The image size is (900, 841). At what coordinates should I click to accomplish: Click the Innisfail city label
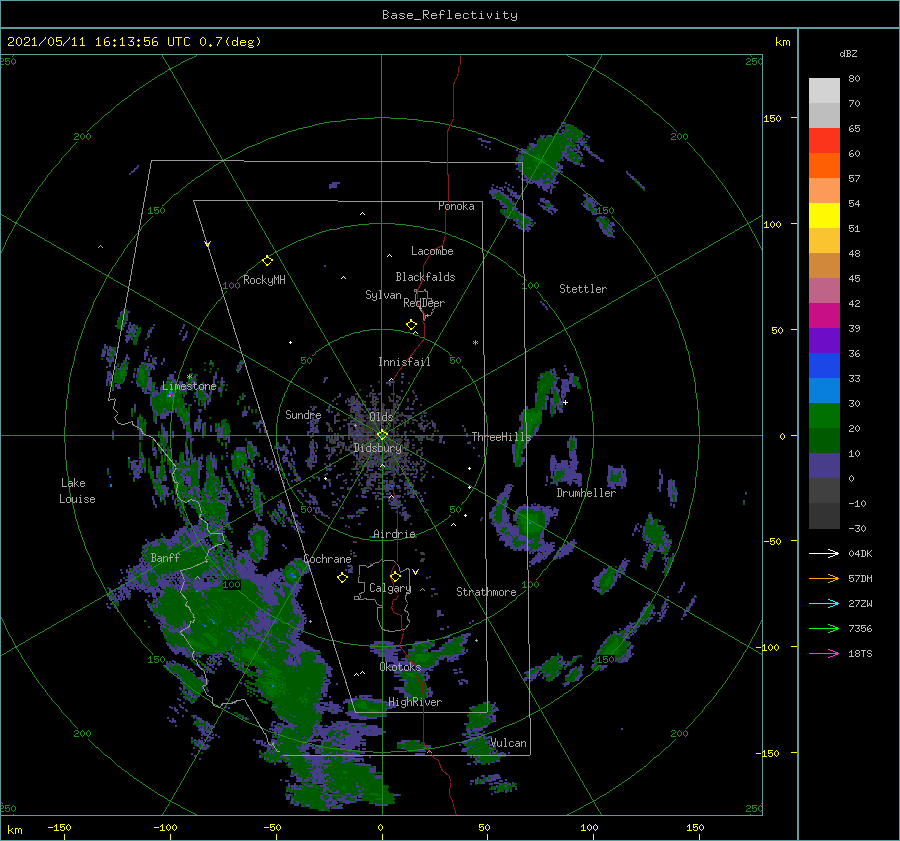404,362
